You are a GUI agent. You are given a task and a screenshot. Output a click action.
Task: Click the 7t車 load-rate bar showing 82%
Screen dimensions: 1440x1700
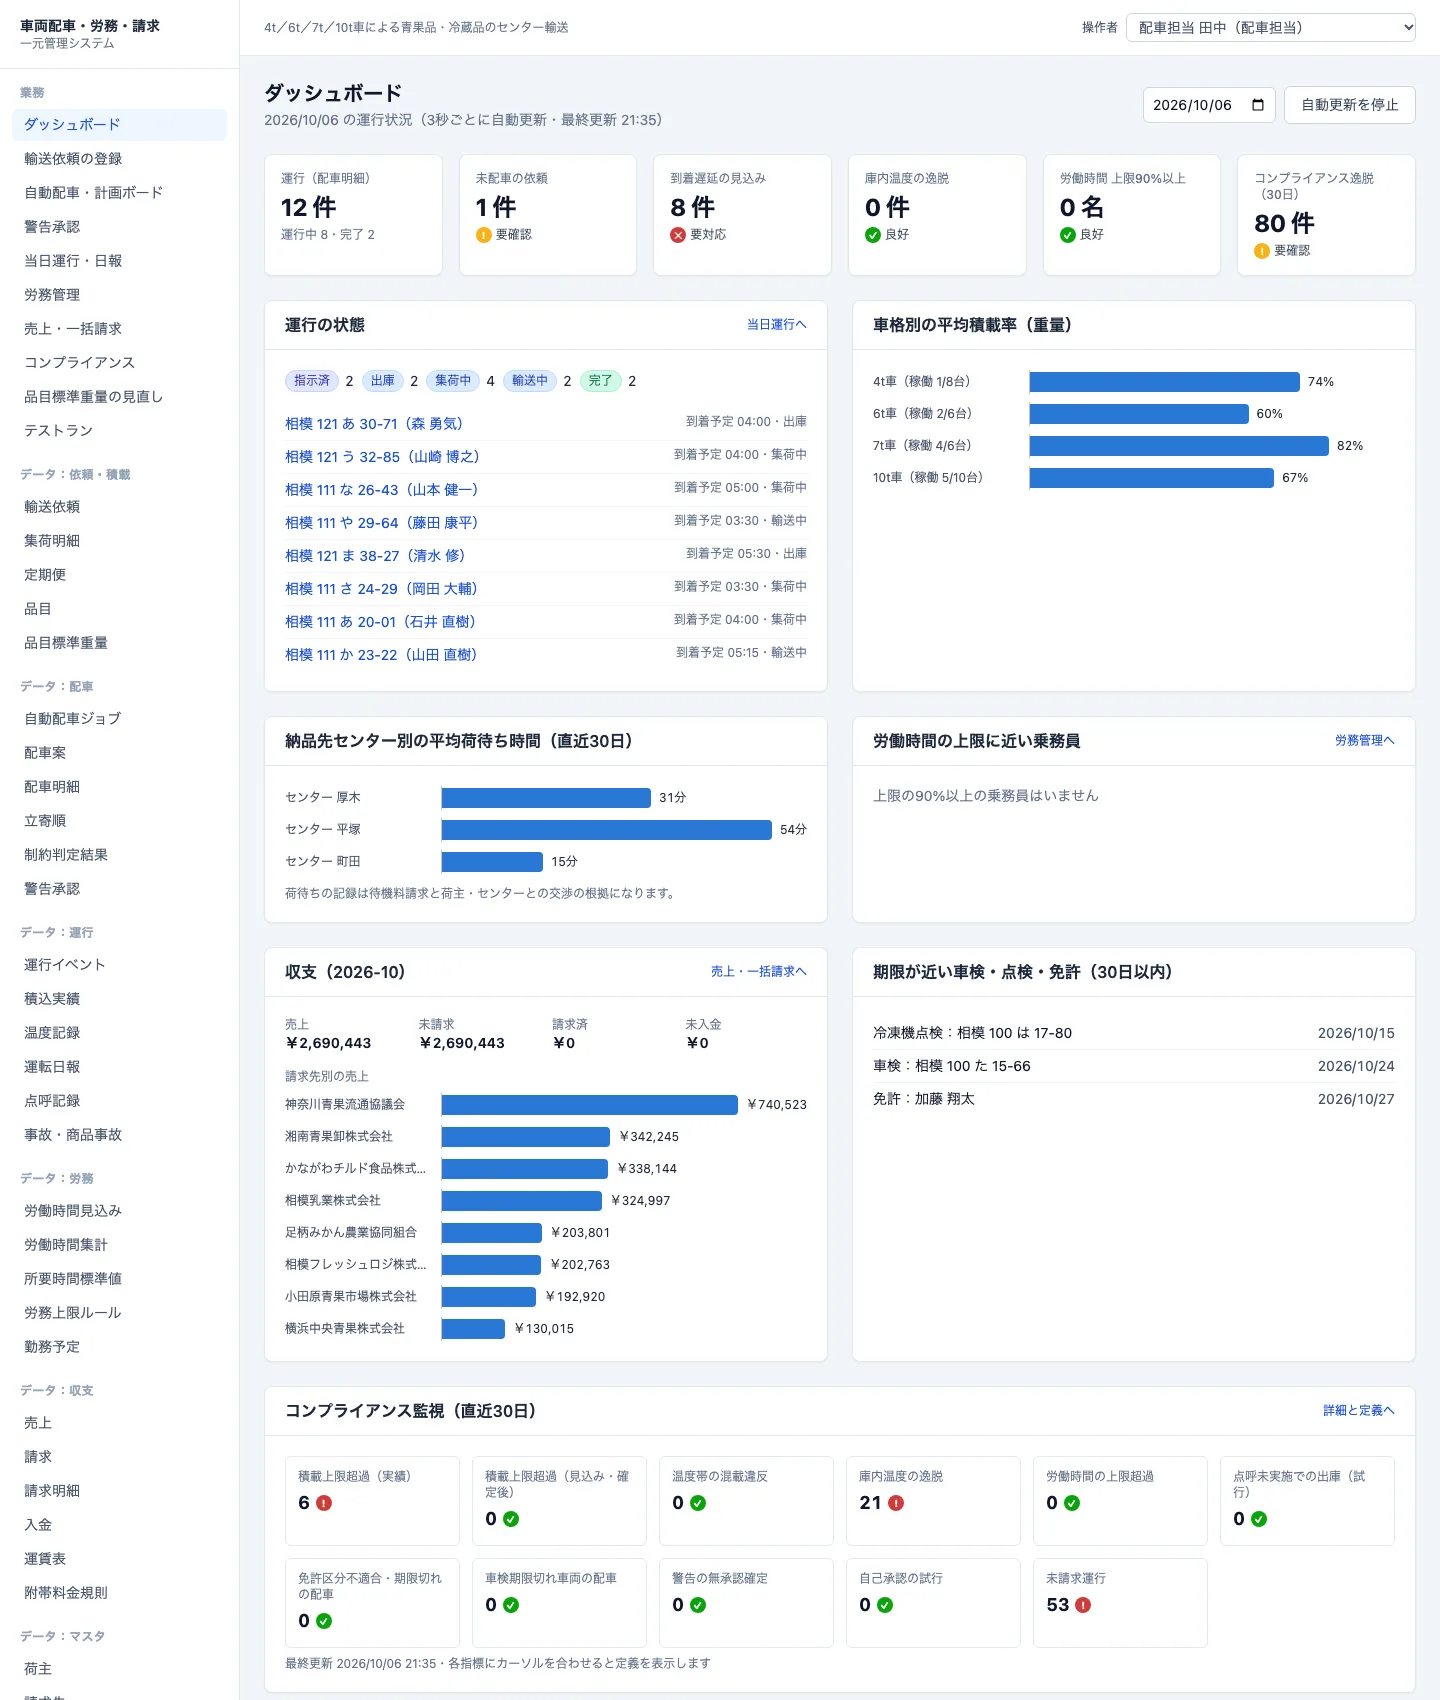(x=1179, y=446)
